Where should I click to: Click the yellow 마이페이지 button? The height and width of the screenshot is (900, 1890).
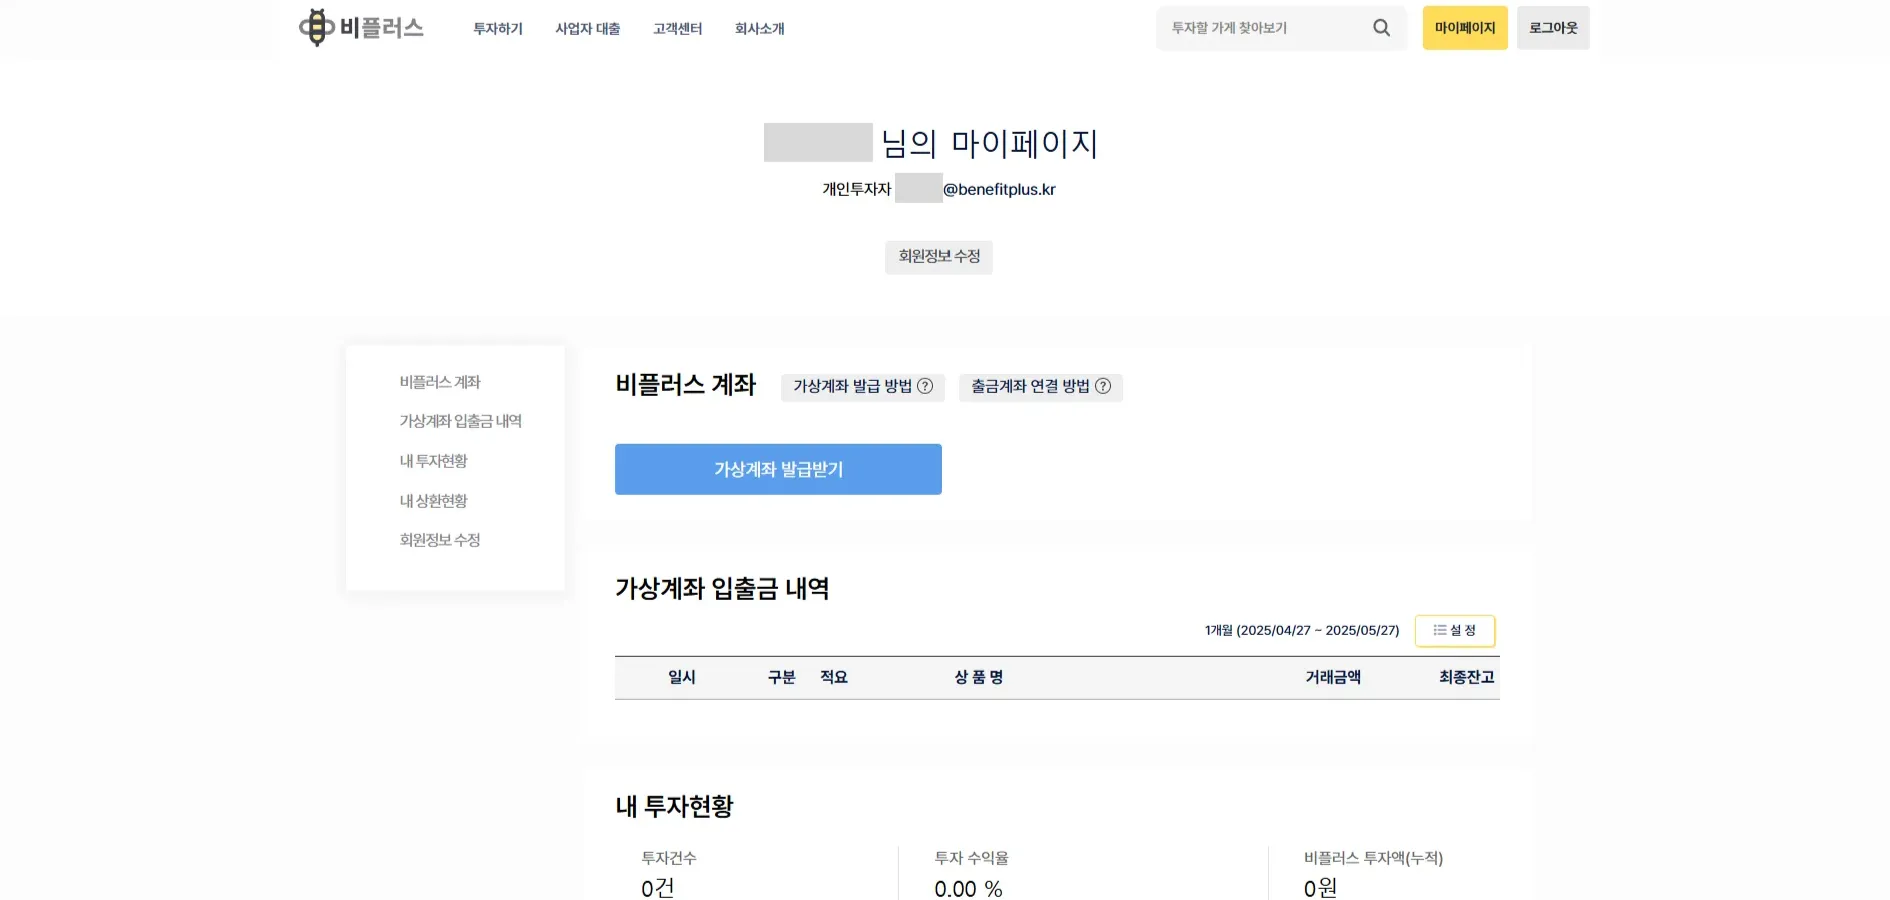coord(1465,28)
